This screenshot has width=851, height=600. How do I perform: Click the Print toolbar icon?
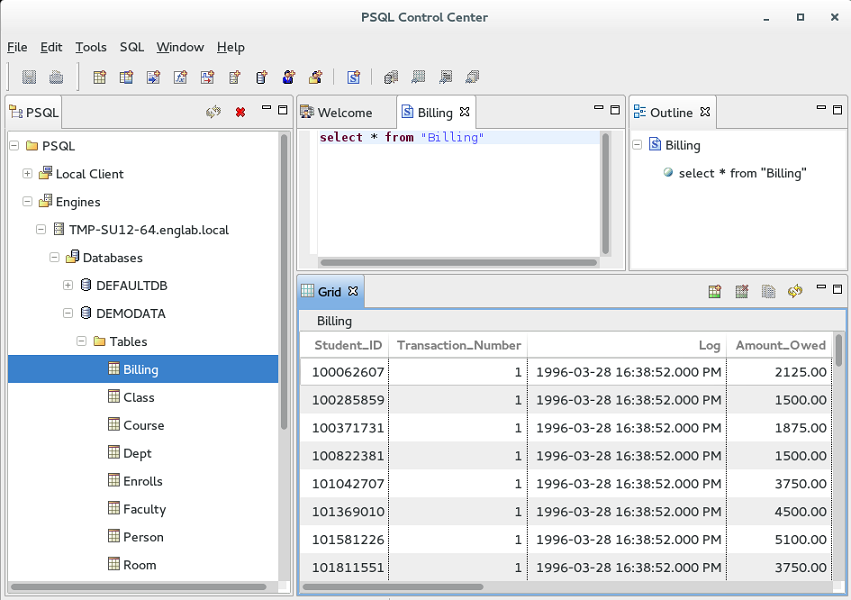click(58, 77)
